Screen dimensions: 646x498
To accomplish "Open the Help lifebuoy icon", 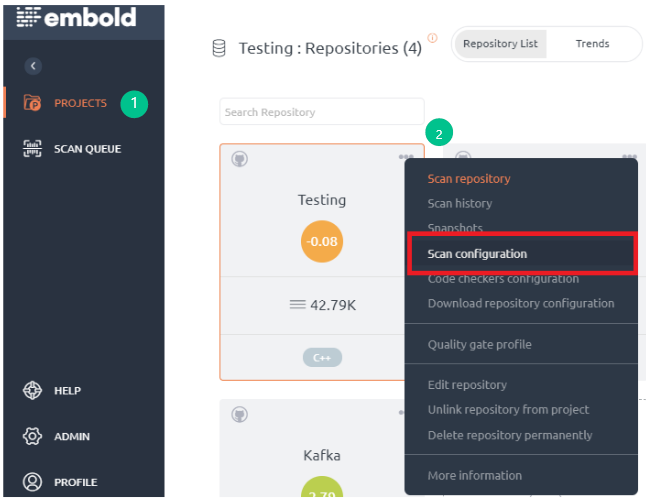I will pos(32,390).
